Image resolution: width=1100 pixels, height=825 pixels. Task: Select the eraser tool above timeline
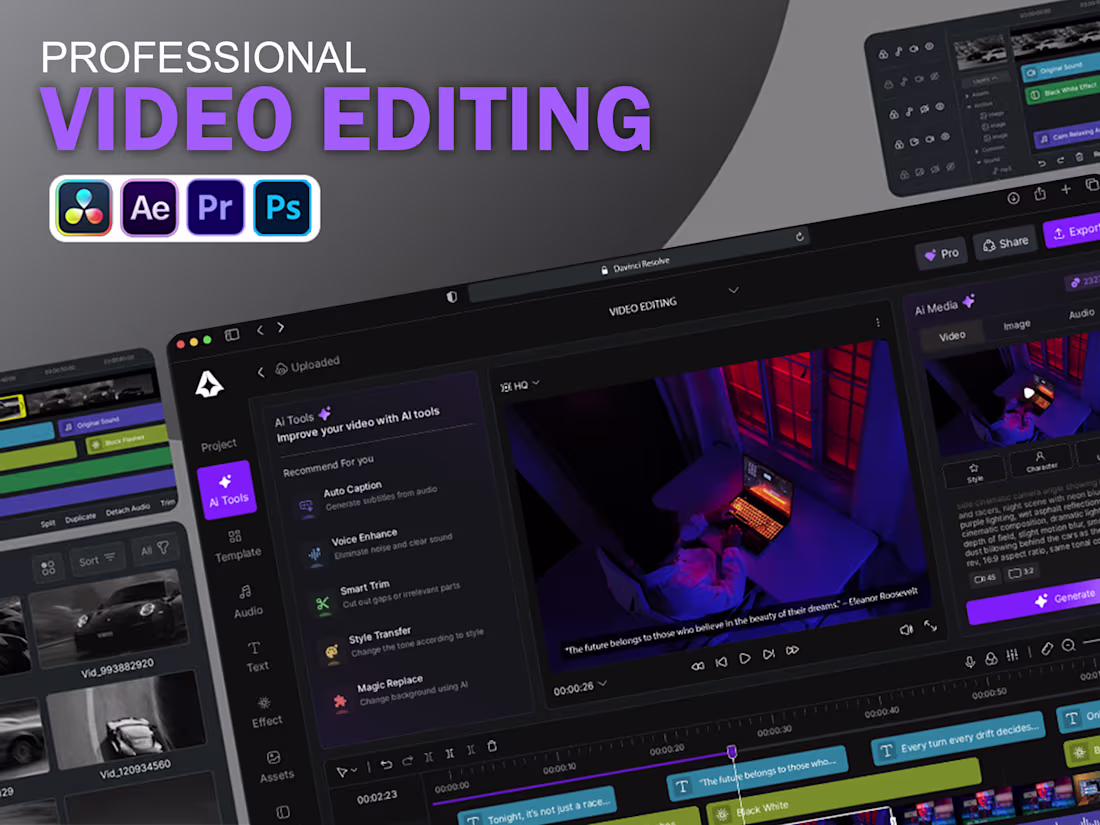coord(1047,649)
